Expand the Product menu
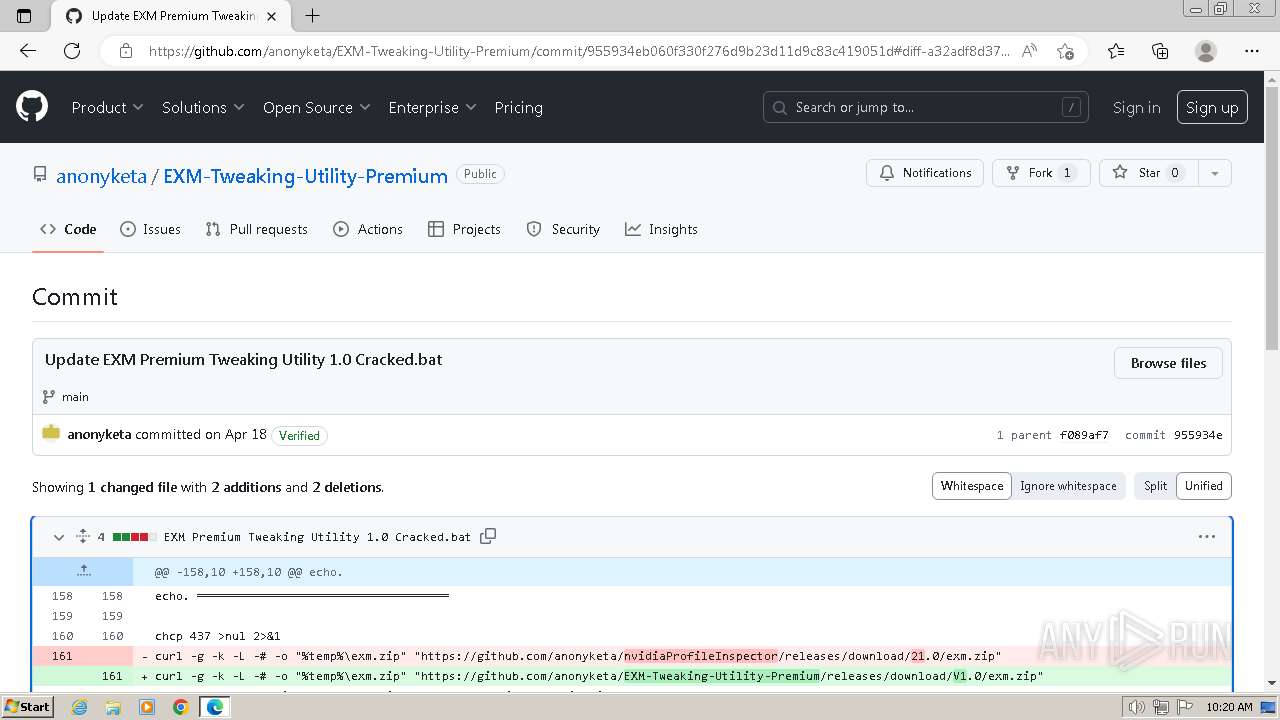 [107, 107]
